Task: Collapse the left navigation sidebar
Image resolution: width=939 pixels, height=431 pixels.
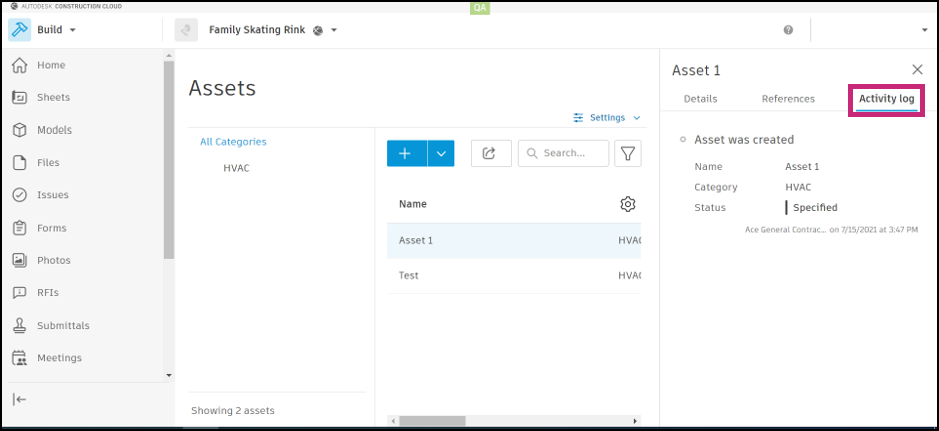Action: coord(19,399)
